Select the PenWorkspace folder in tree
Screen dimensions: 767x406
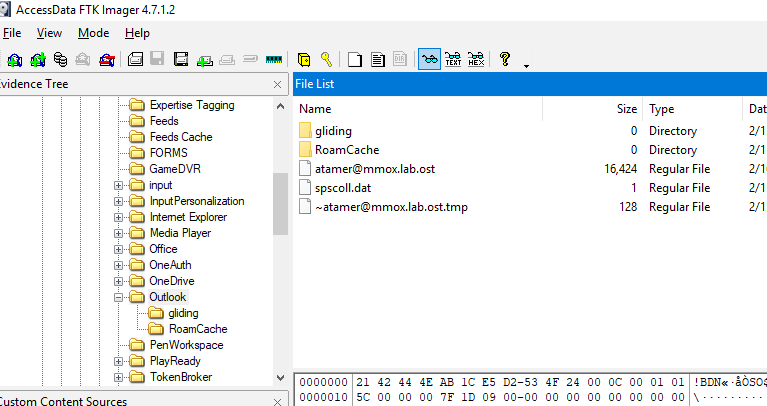[x=186, y=345]
